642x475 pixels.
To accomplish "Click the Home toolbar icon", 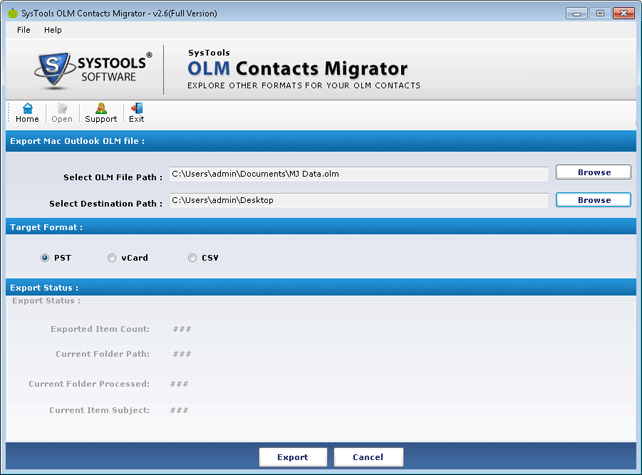I will 27,113.
